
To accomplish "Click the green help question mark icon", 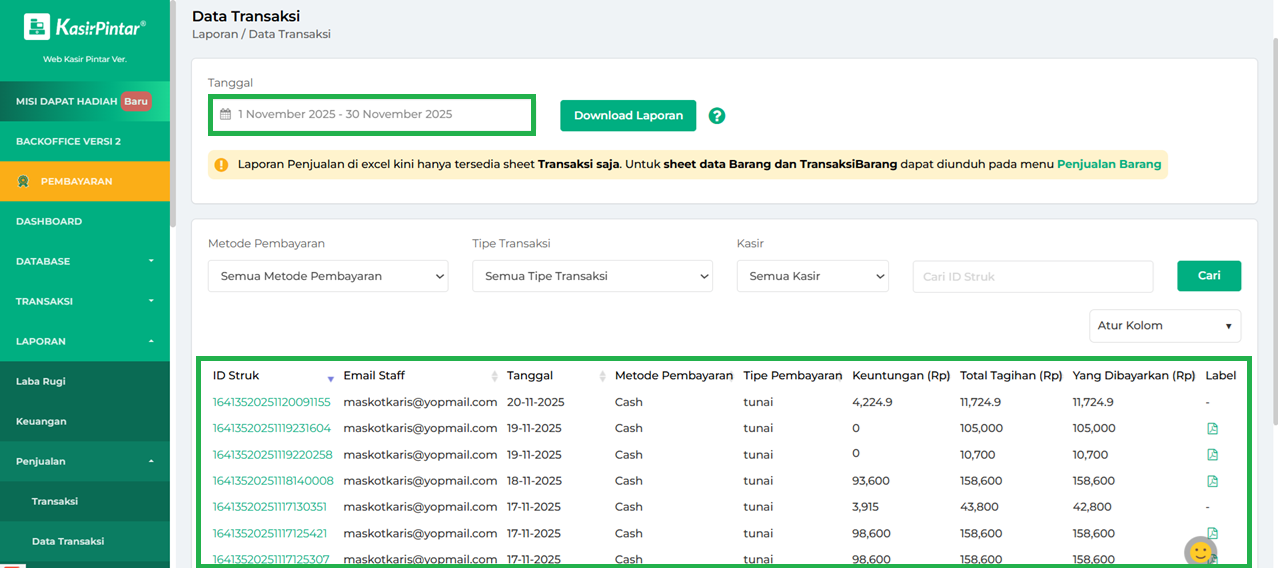I will point(716,116).
